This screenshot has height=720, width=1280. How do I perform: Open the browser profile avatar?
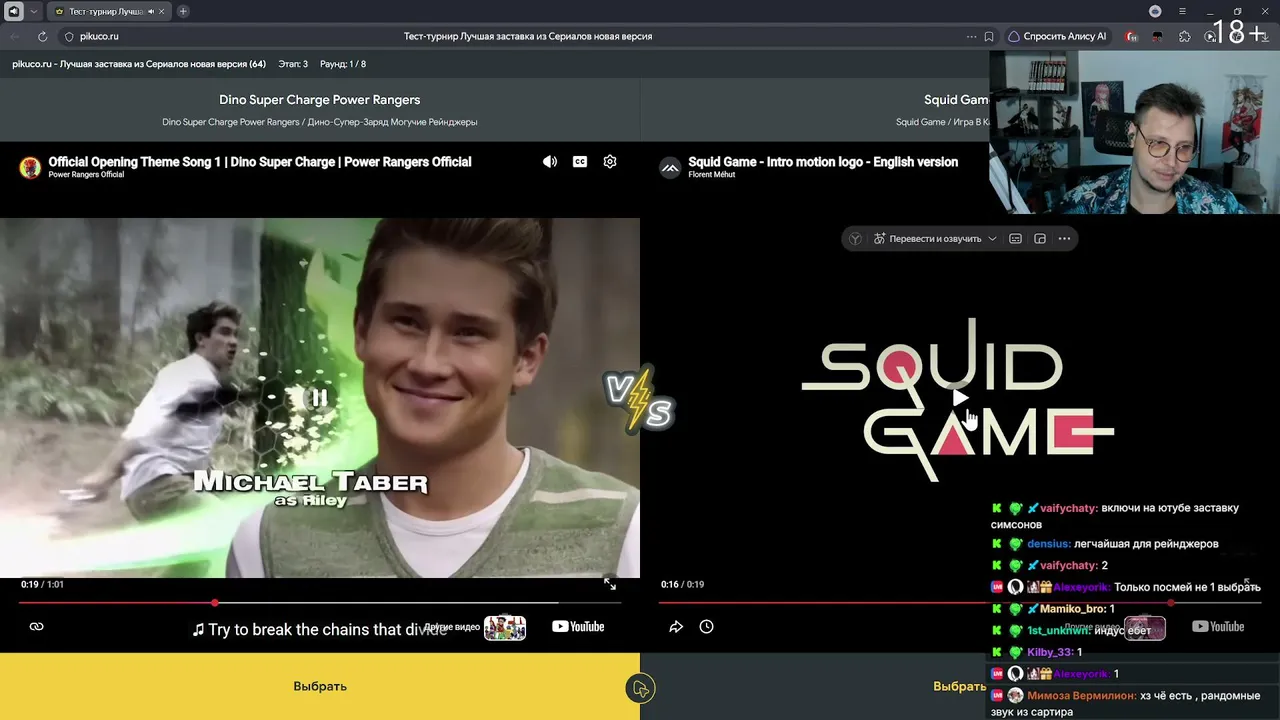[1156, 11]
